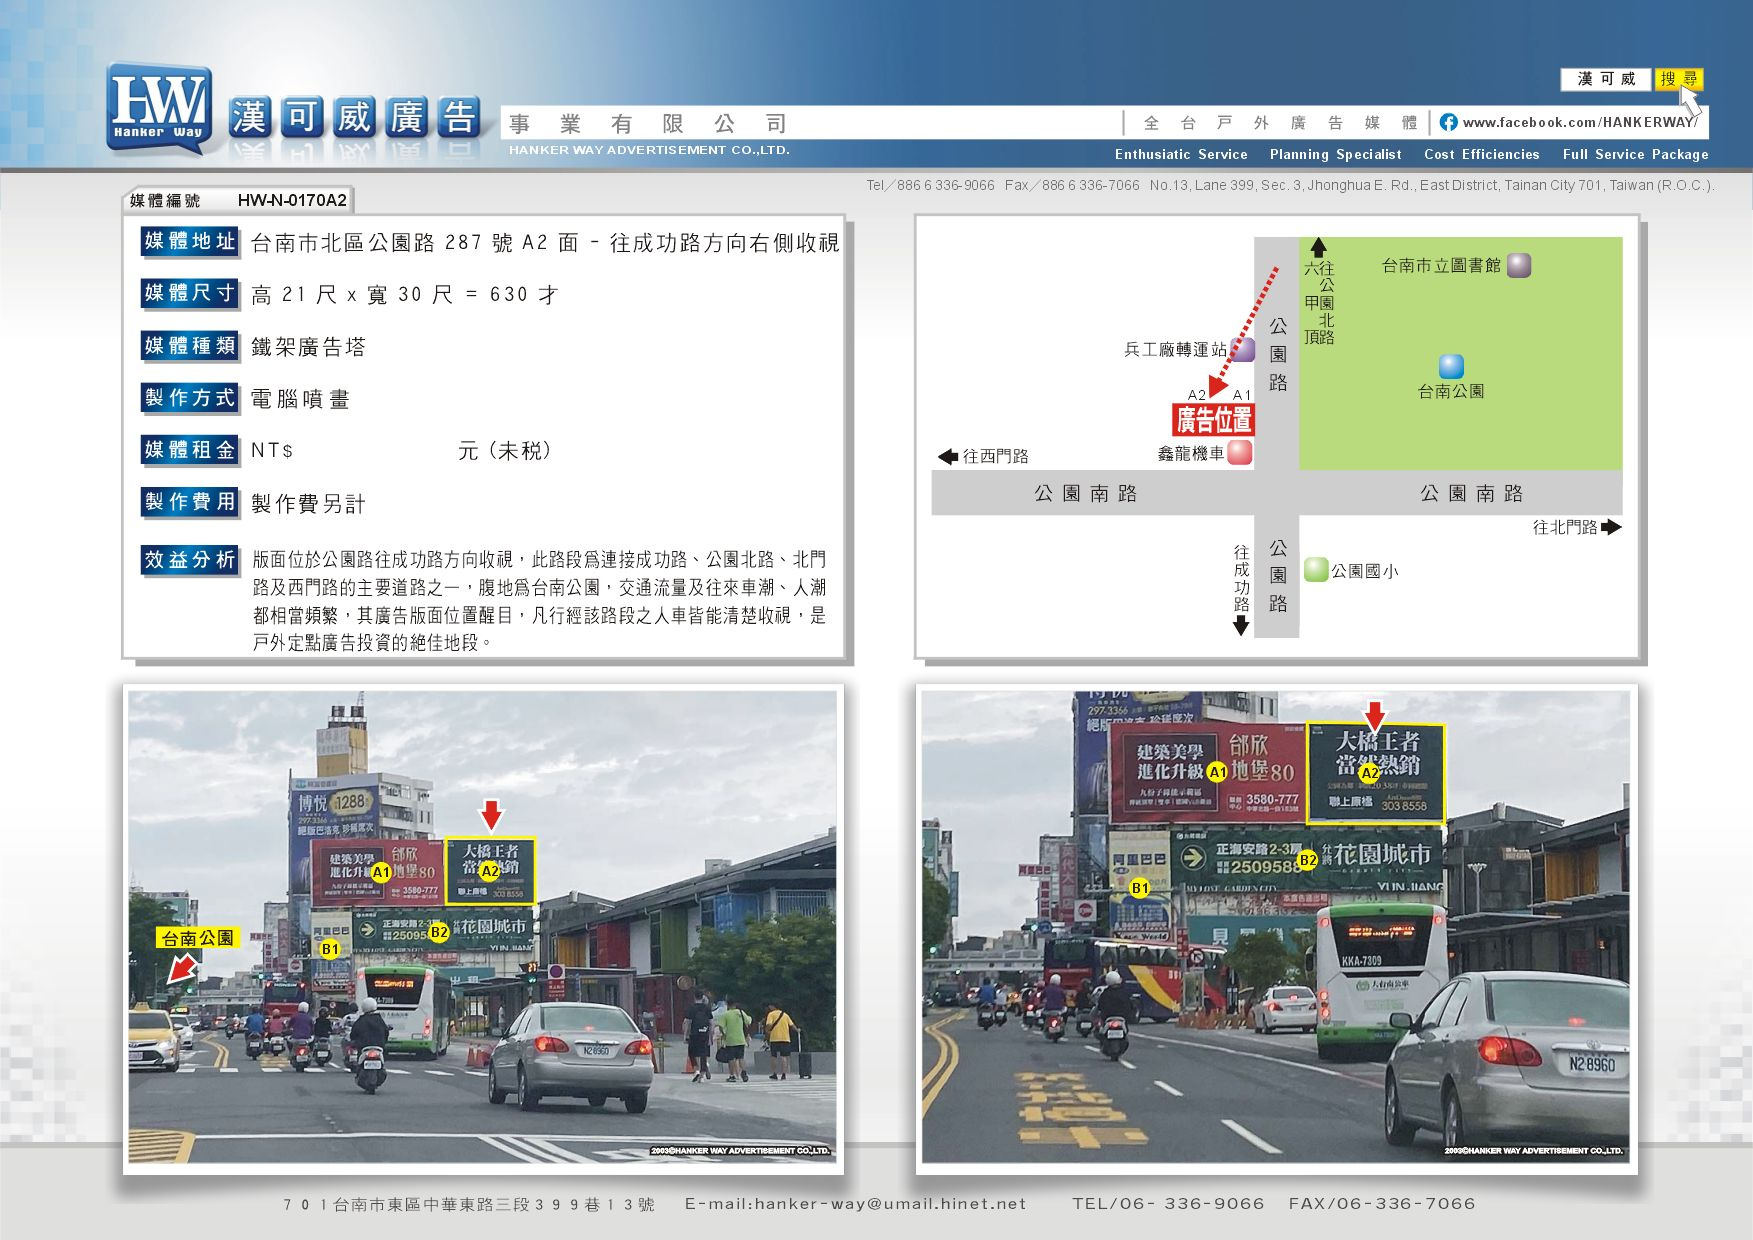Click the 效益分析 label
The image size is (1753, 1240).
click(x=190, y=560)
